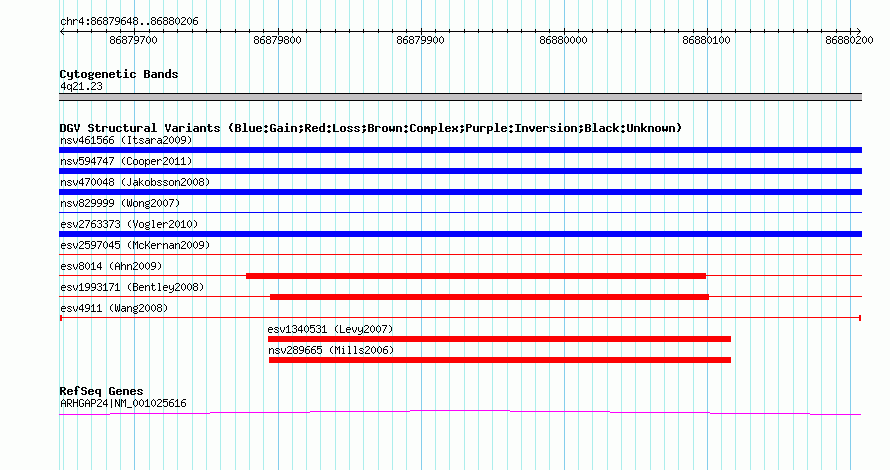Viewport: 890px width, 470px height.
Task: Click the gray 4q21.23 cytogenetic band bar
Action: pos(460,97)
